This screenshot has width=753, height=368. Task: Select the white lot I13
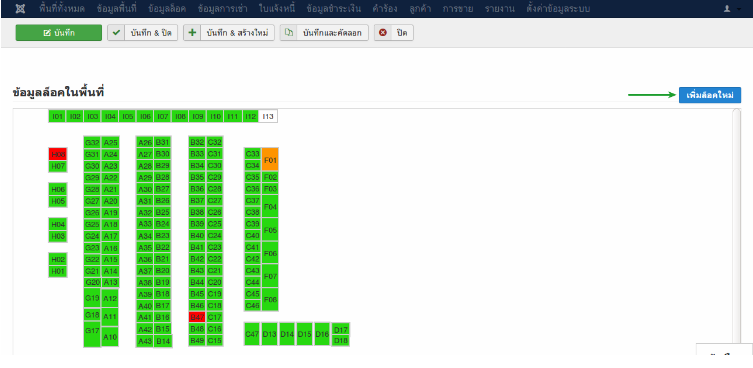[268, 116]
